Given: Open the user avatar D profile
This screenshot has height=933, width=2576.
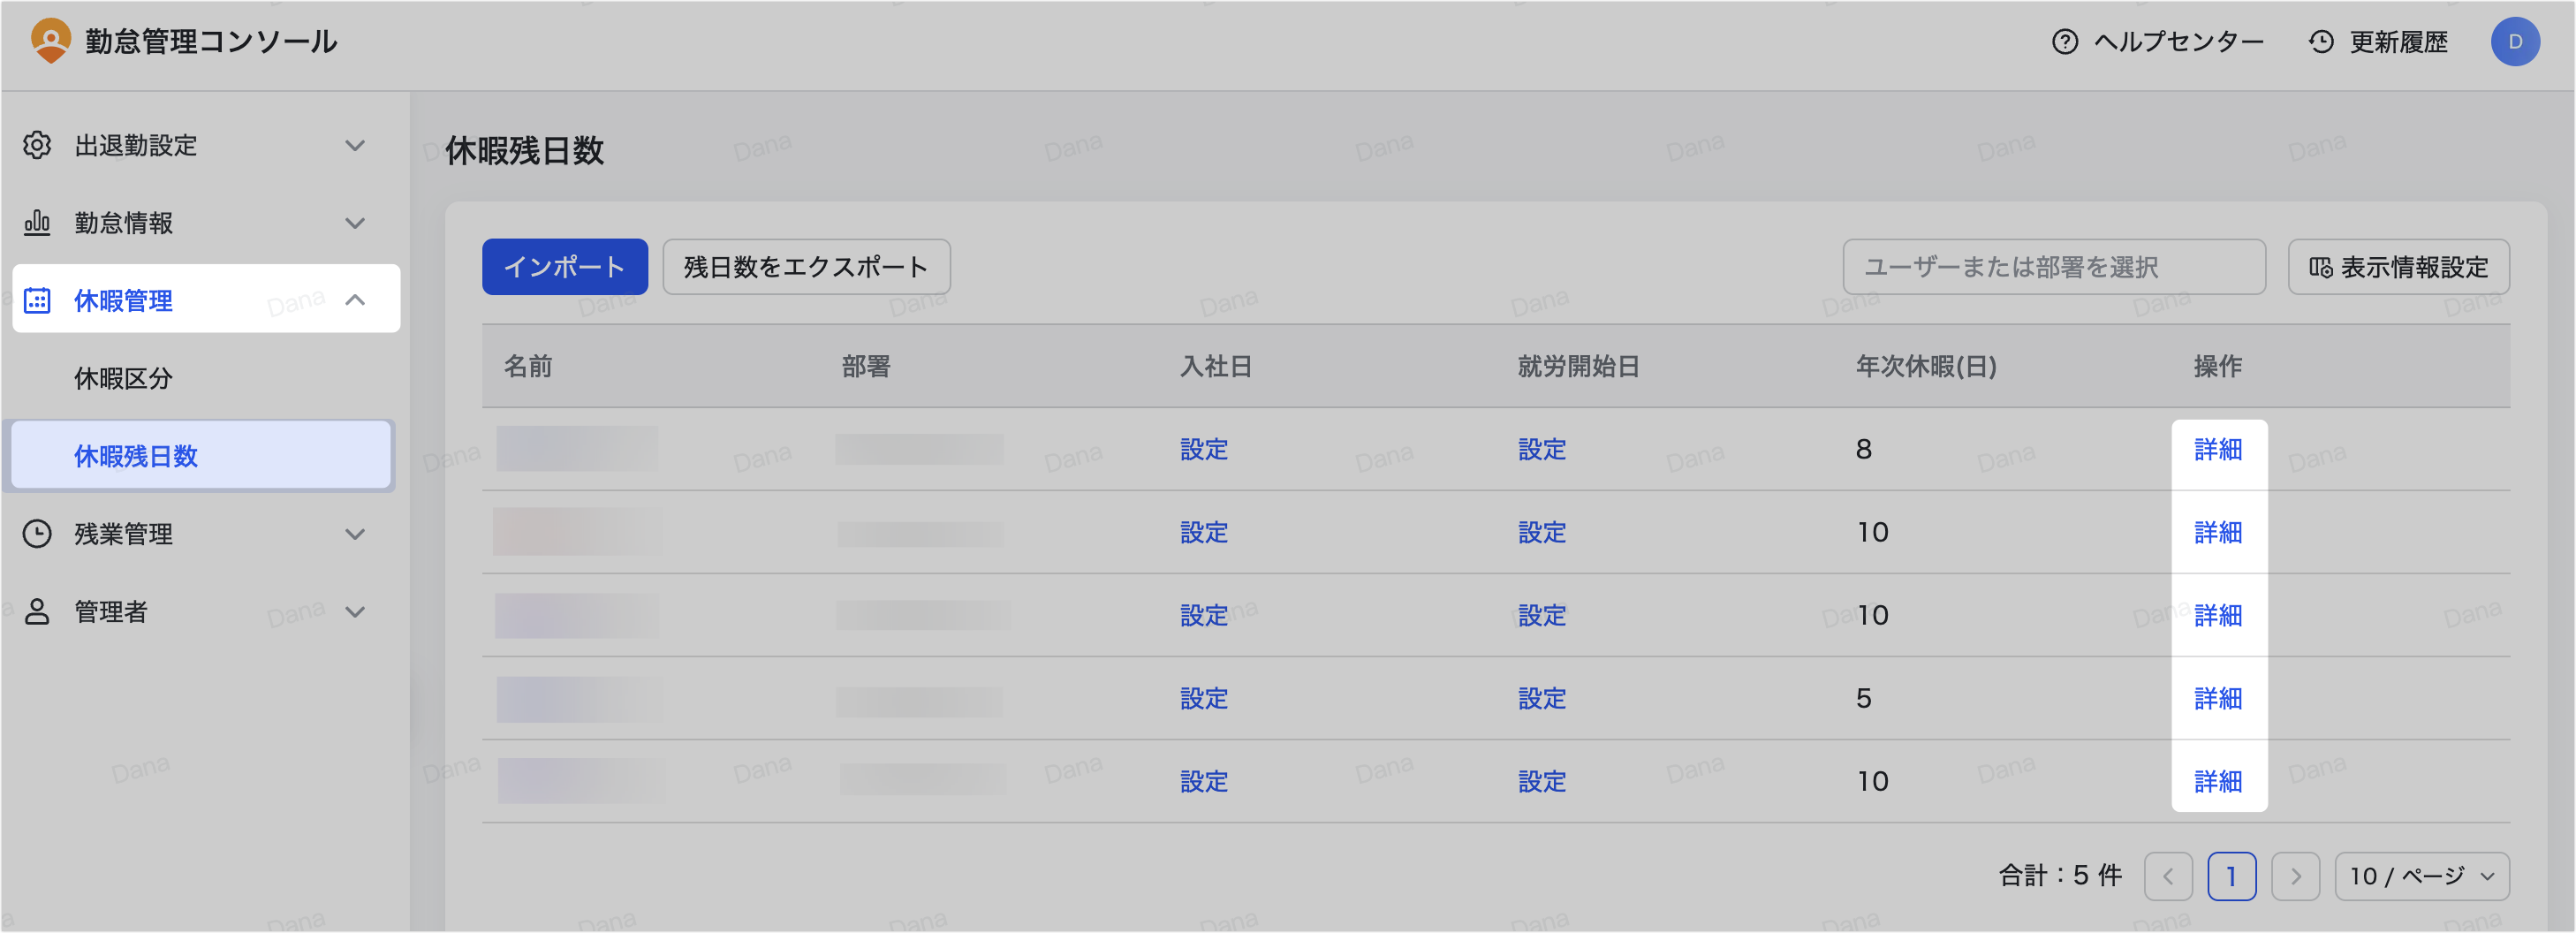Looking at the screenshot, I should 2514,42.
